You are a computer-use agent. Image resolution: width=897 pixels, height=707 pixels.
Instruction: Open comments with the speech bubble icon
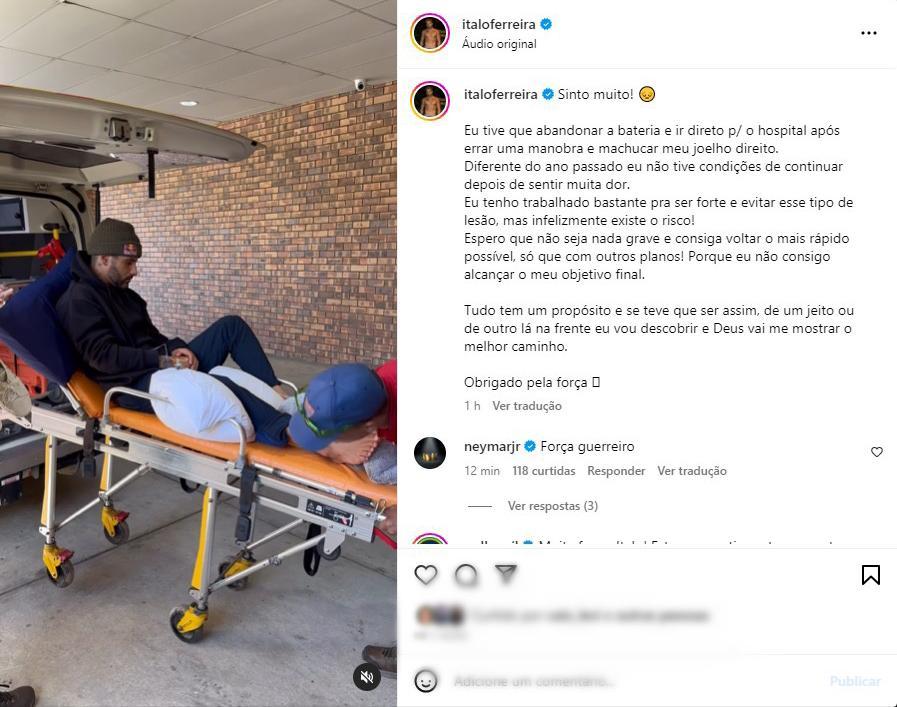(x=466, y=575)
